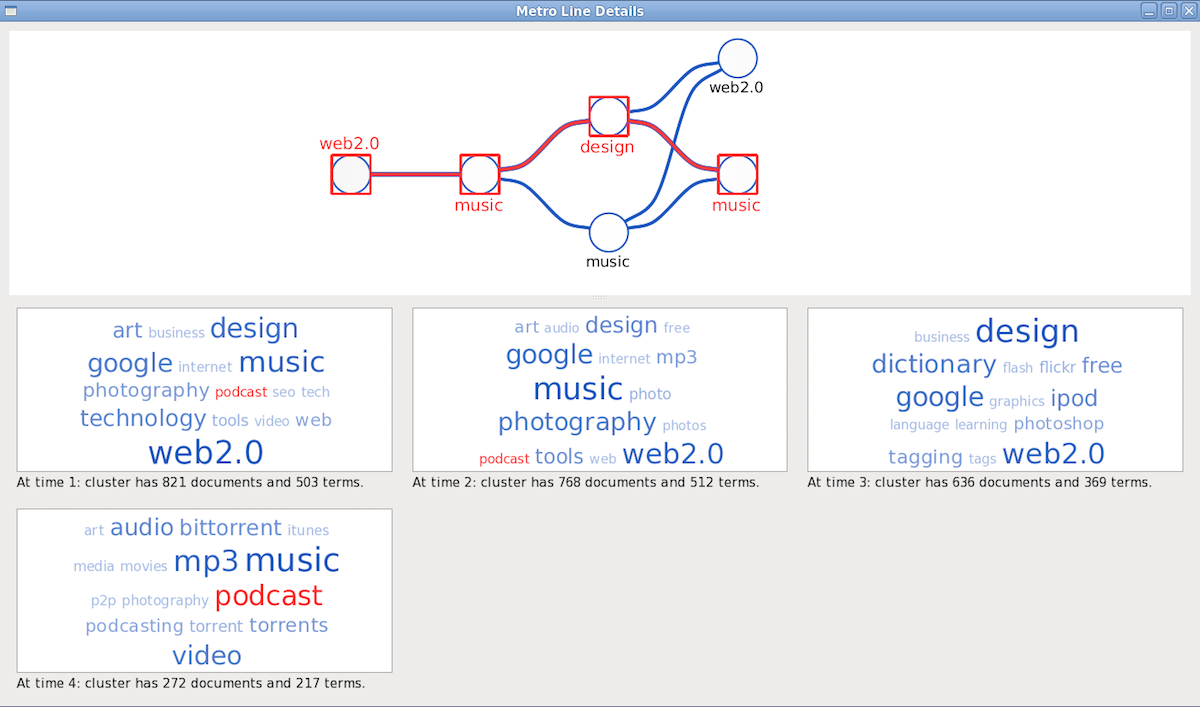This screenshot has height=707, width=1200.
Task: Select the torrents tag in time 4 cloud
Action: tap(288, 625)
